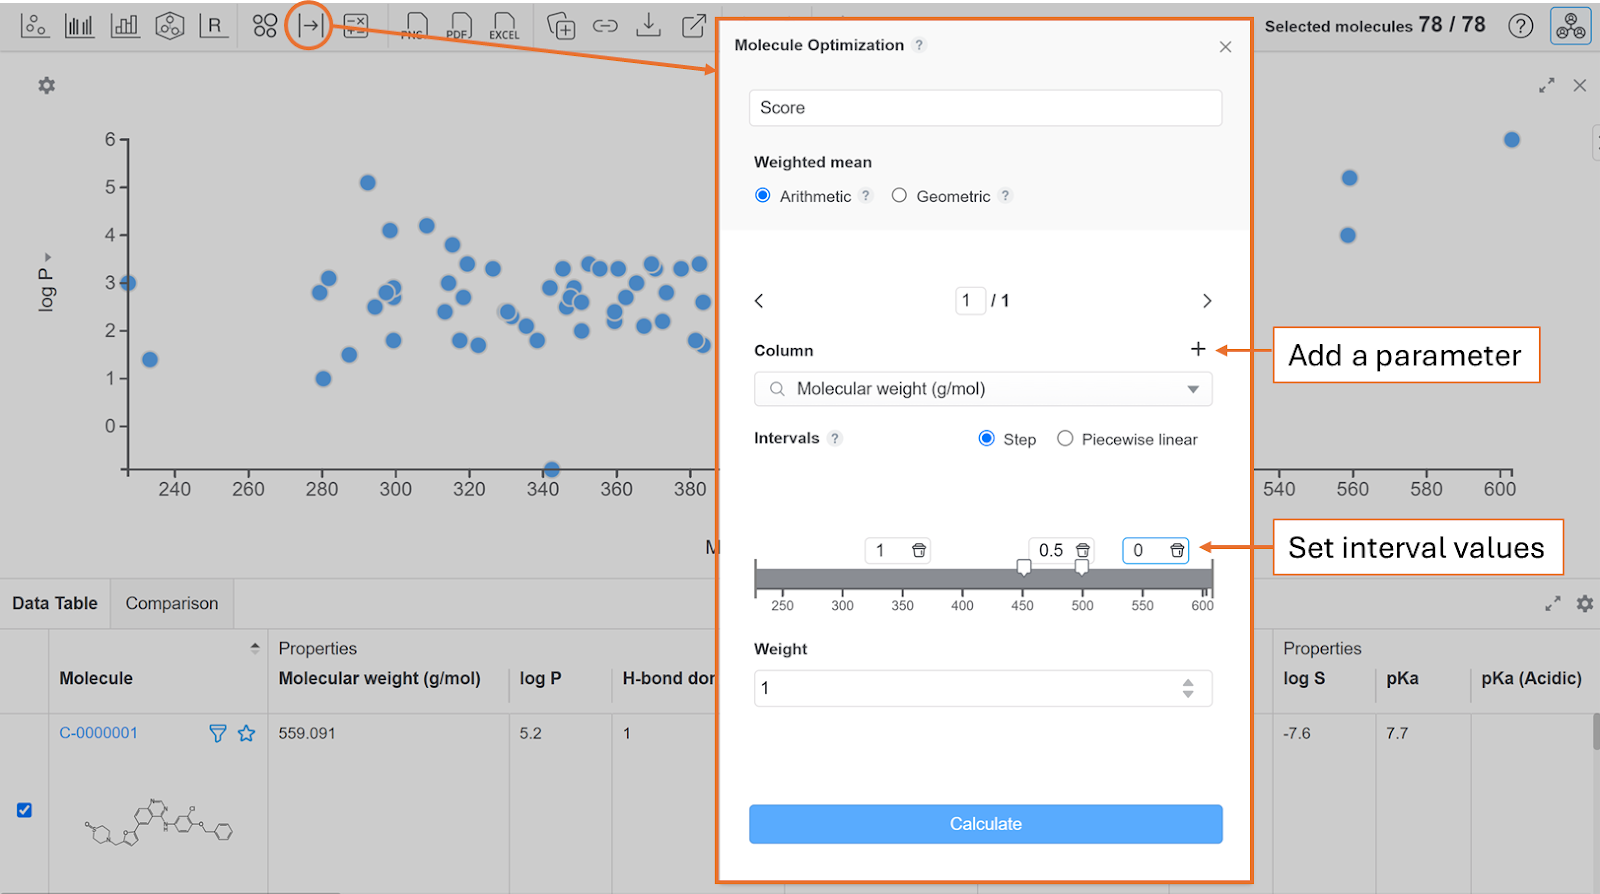Go to next parameter page
Image resolution: width=1600 pixels, height=894 pixels.
tap(1207, 301)
